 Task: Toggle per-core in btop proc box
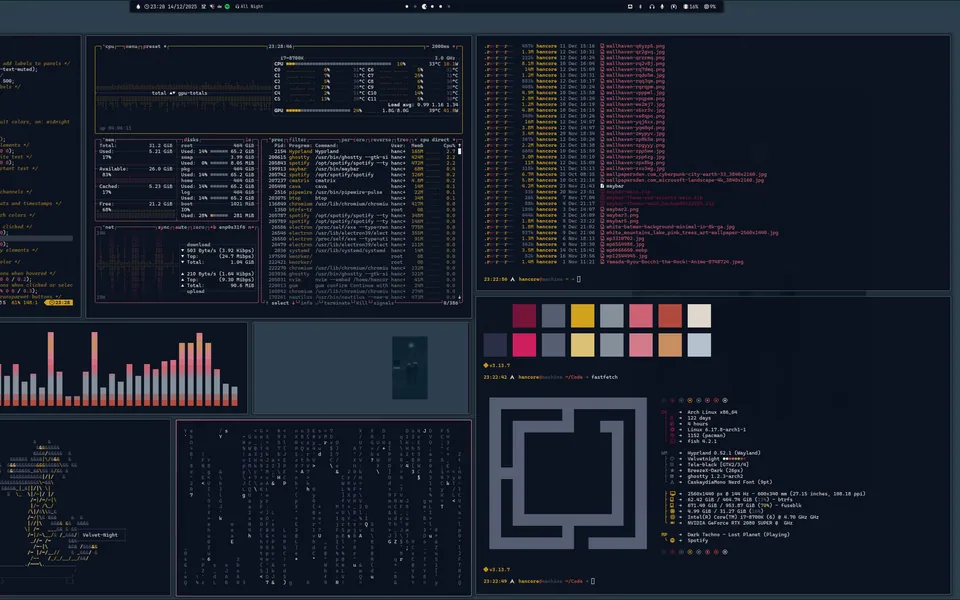pos(354,140)
